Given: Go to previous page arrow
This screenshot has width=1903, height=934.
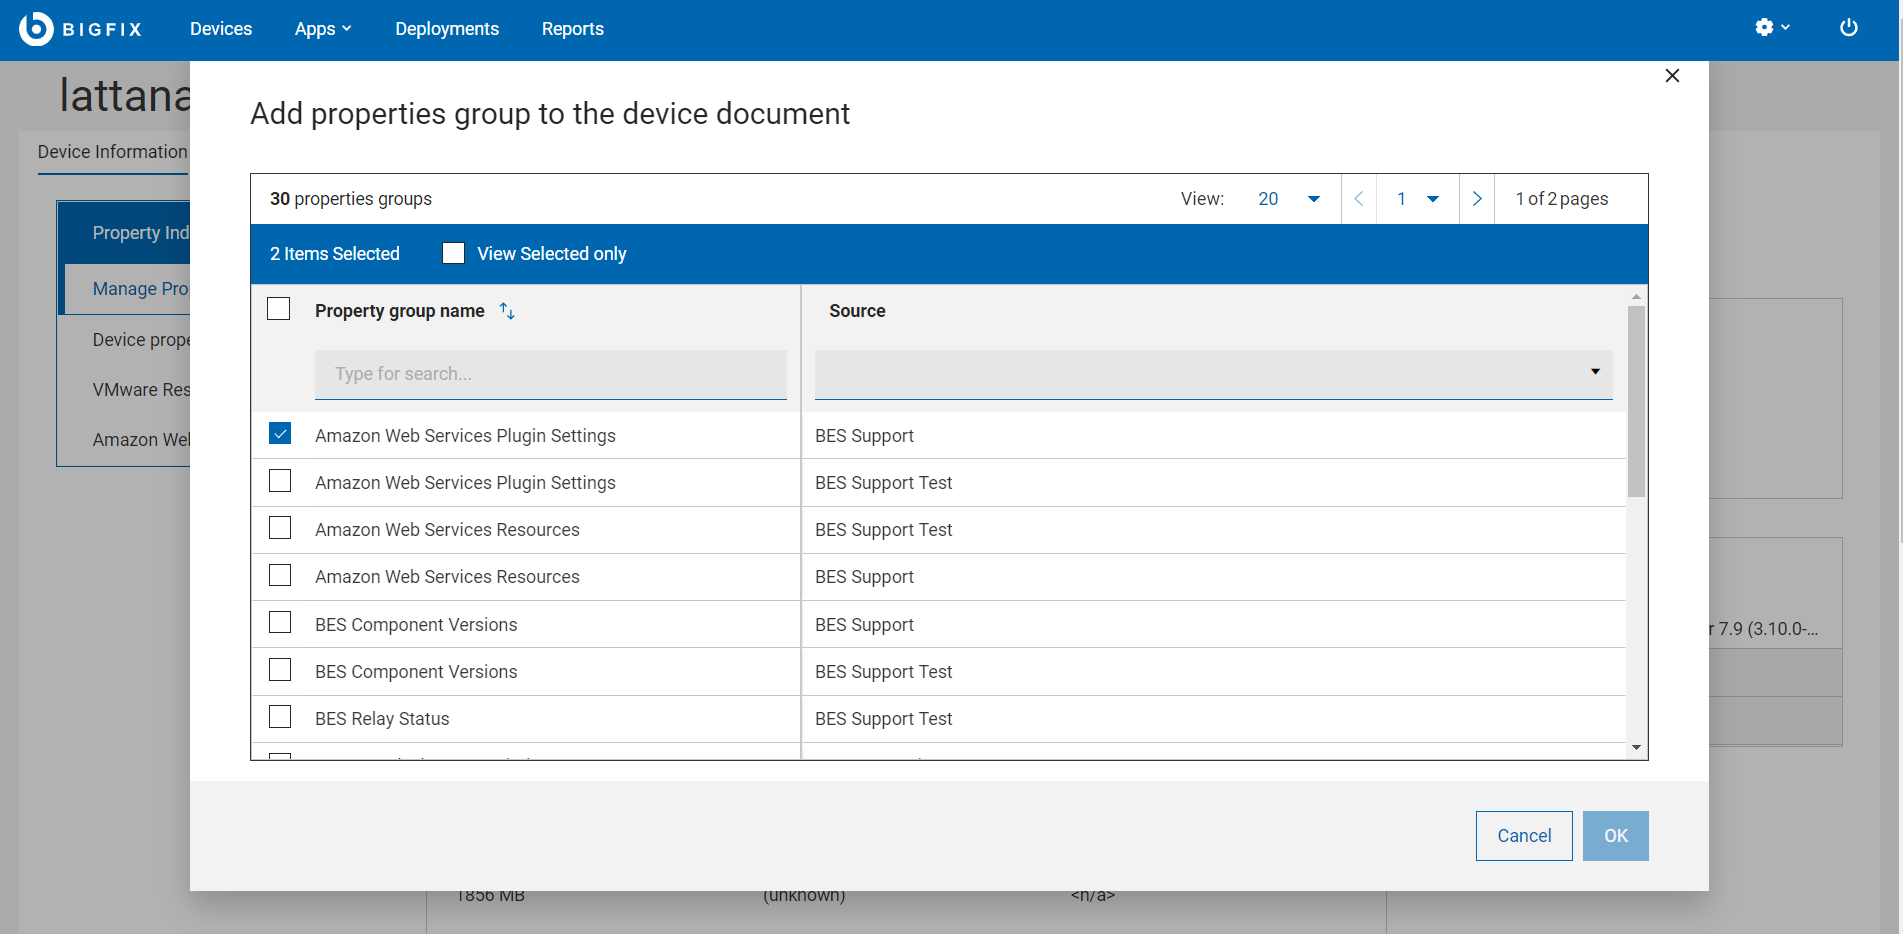Looking at the screenshot, I should coord(1358,199).
